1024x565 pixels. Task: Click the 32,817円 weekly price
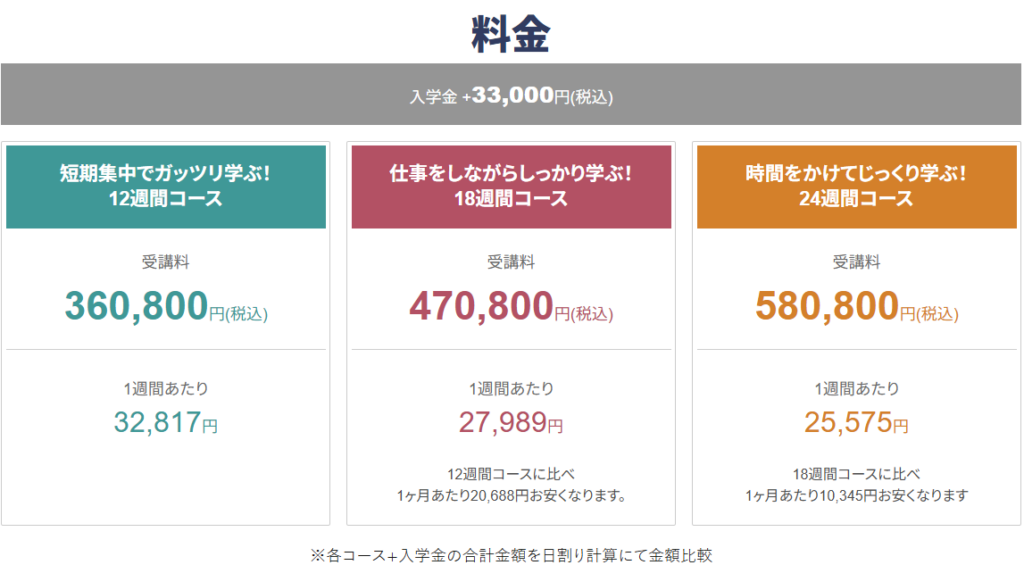click(166, 423)
